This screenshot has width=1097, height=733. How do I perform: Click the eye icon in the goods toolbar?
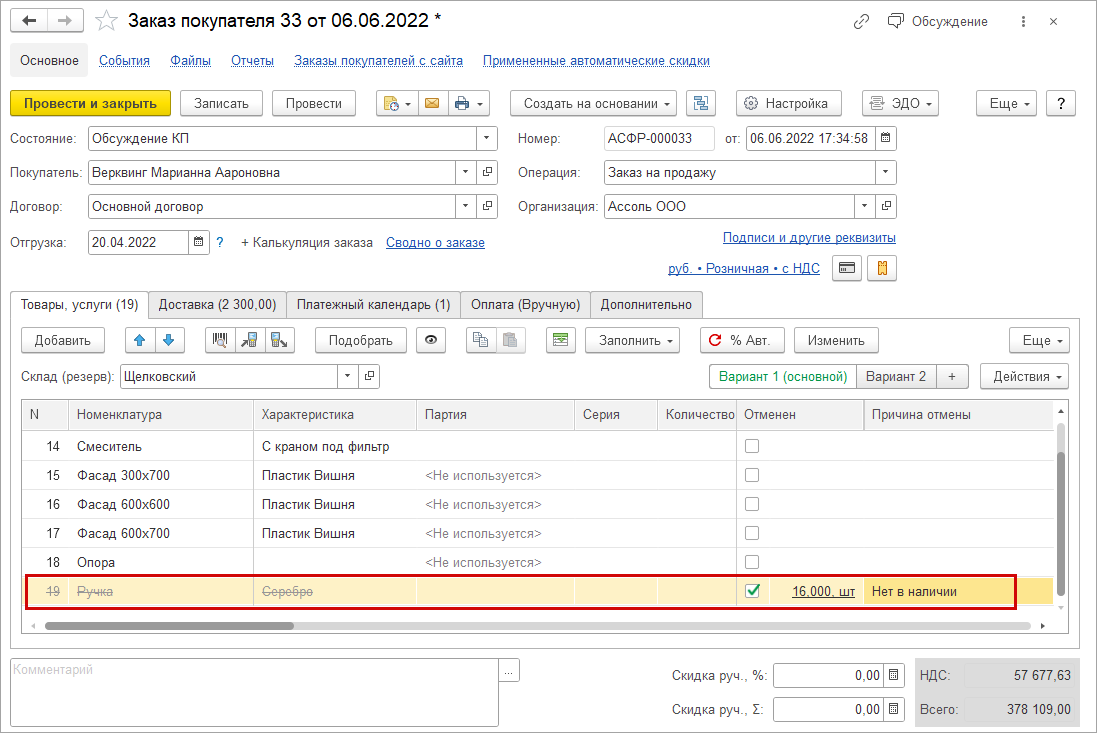pos(431,340)
